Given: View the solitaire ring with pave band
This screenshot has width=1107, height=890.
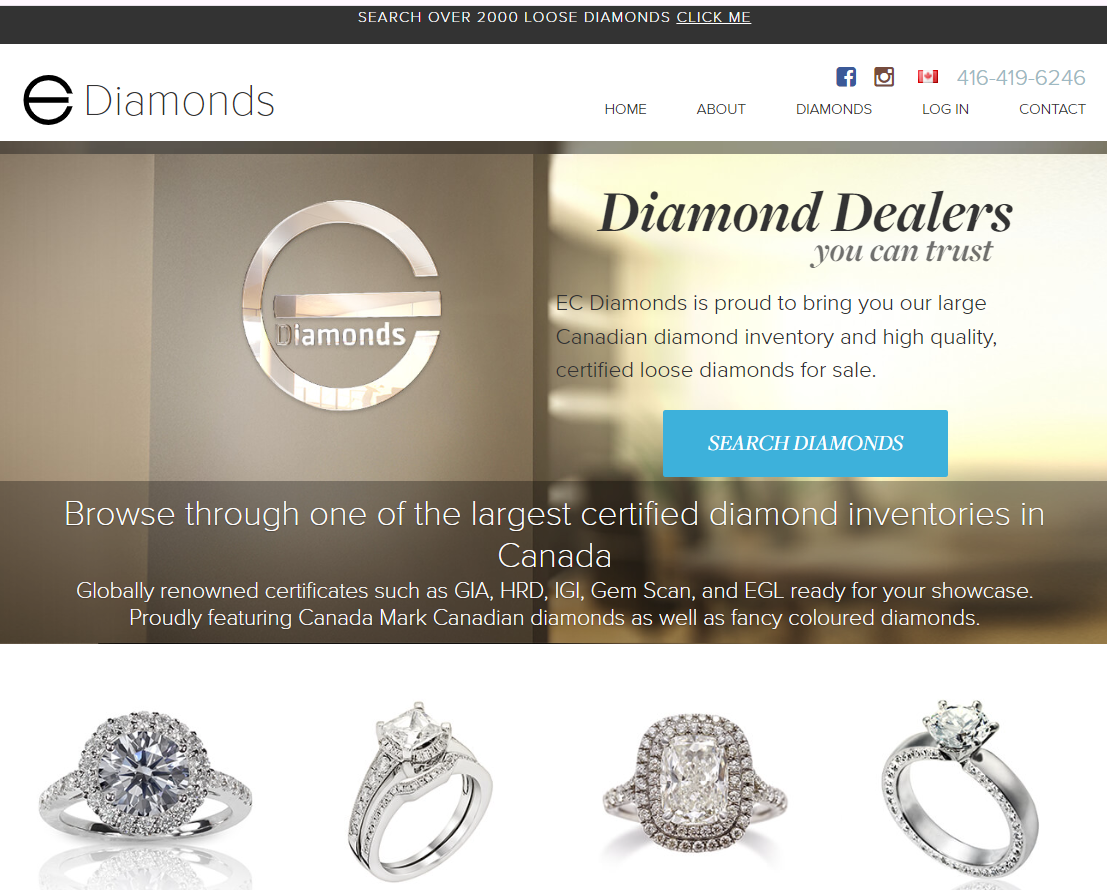Looking at the screenshot, I should click(x=960, y=789).
